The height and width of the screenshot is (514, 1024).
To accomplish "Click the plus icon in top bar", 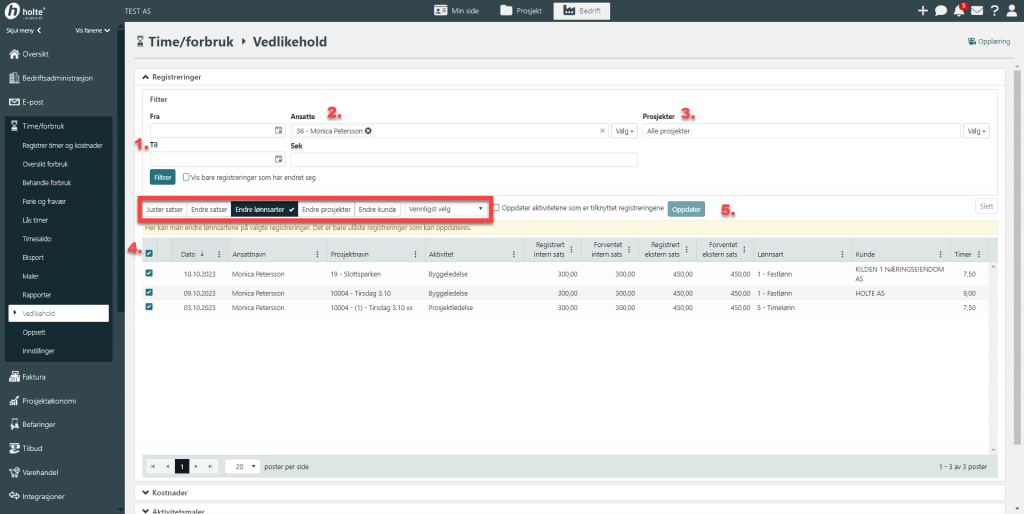I will pos(922,11).
